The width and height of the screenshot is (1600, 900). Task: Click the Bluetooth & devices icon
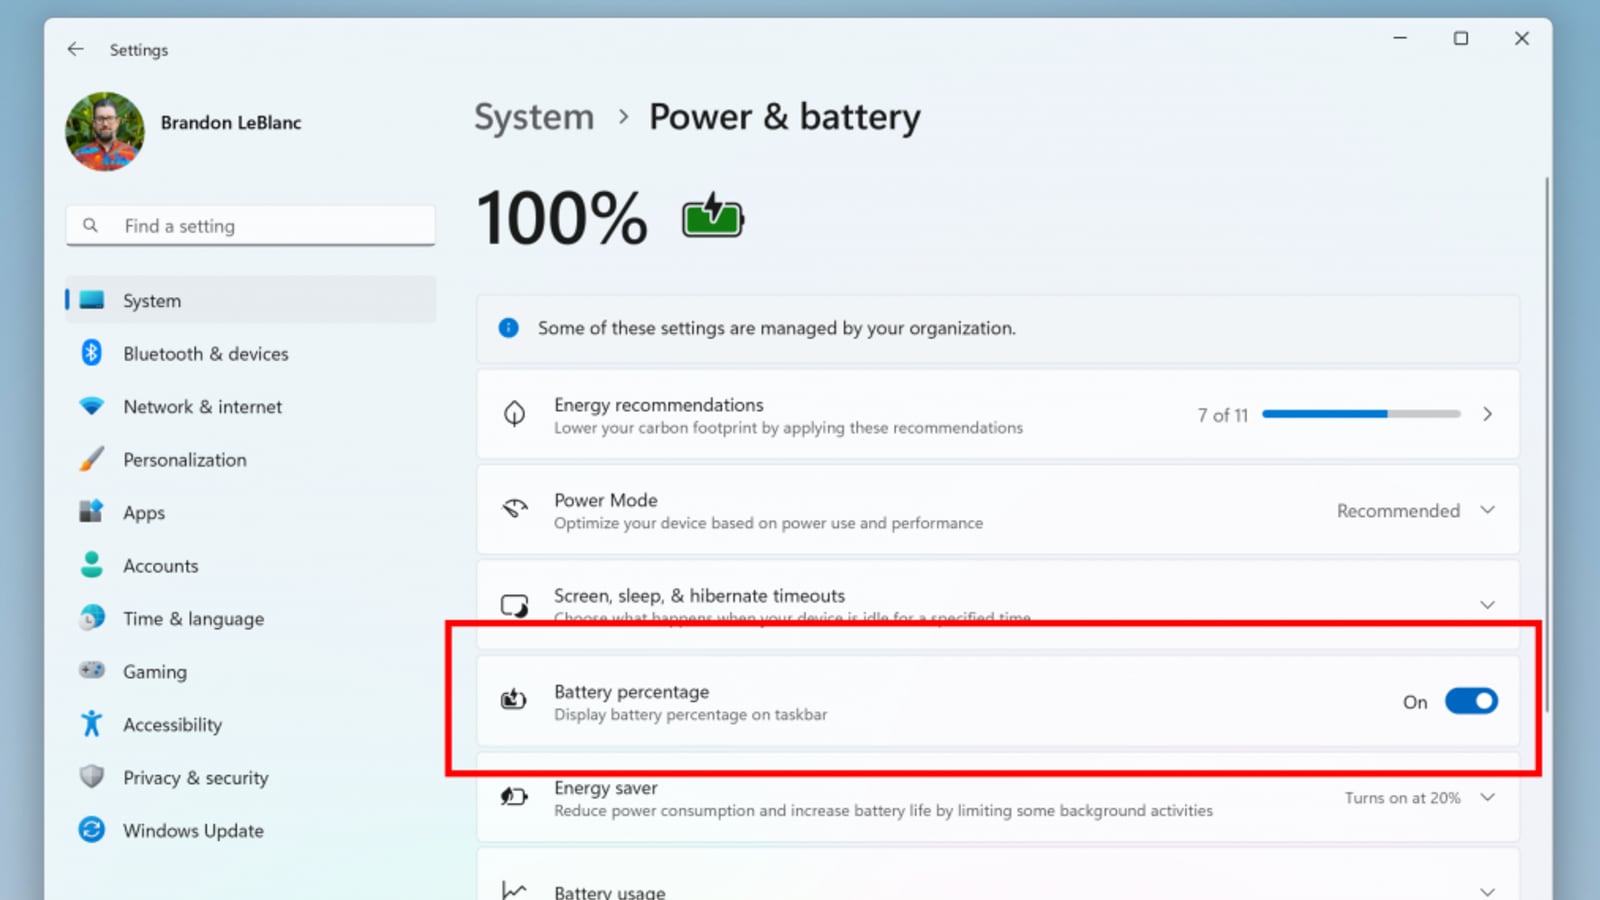click(92, 353)
